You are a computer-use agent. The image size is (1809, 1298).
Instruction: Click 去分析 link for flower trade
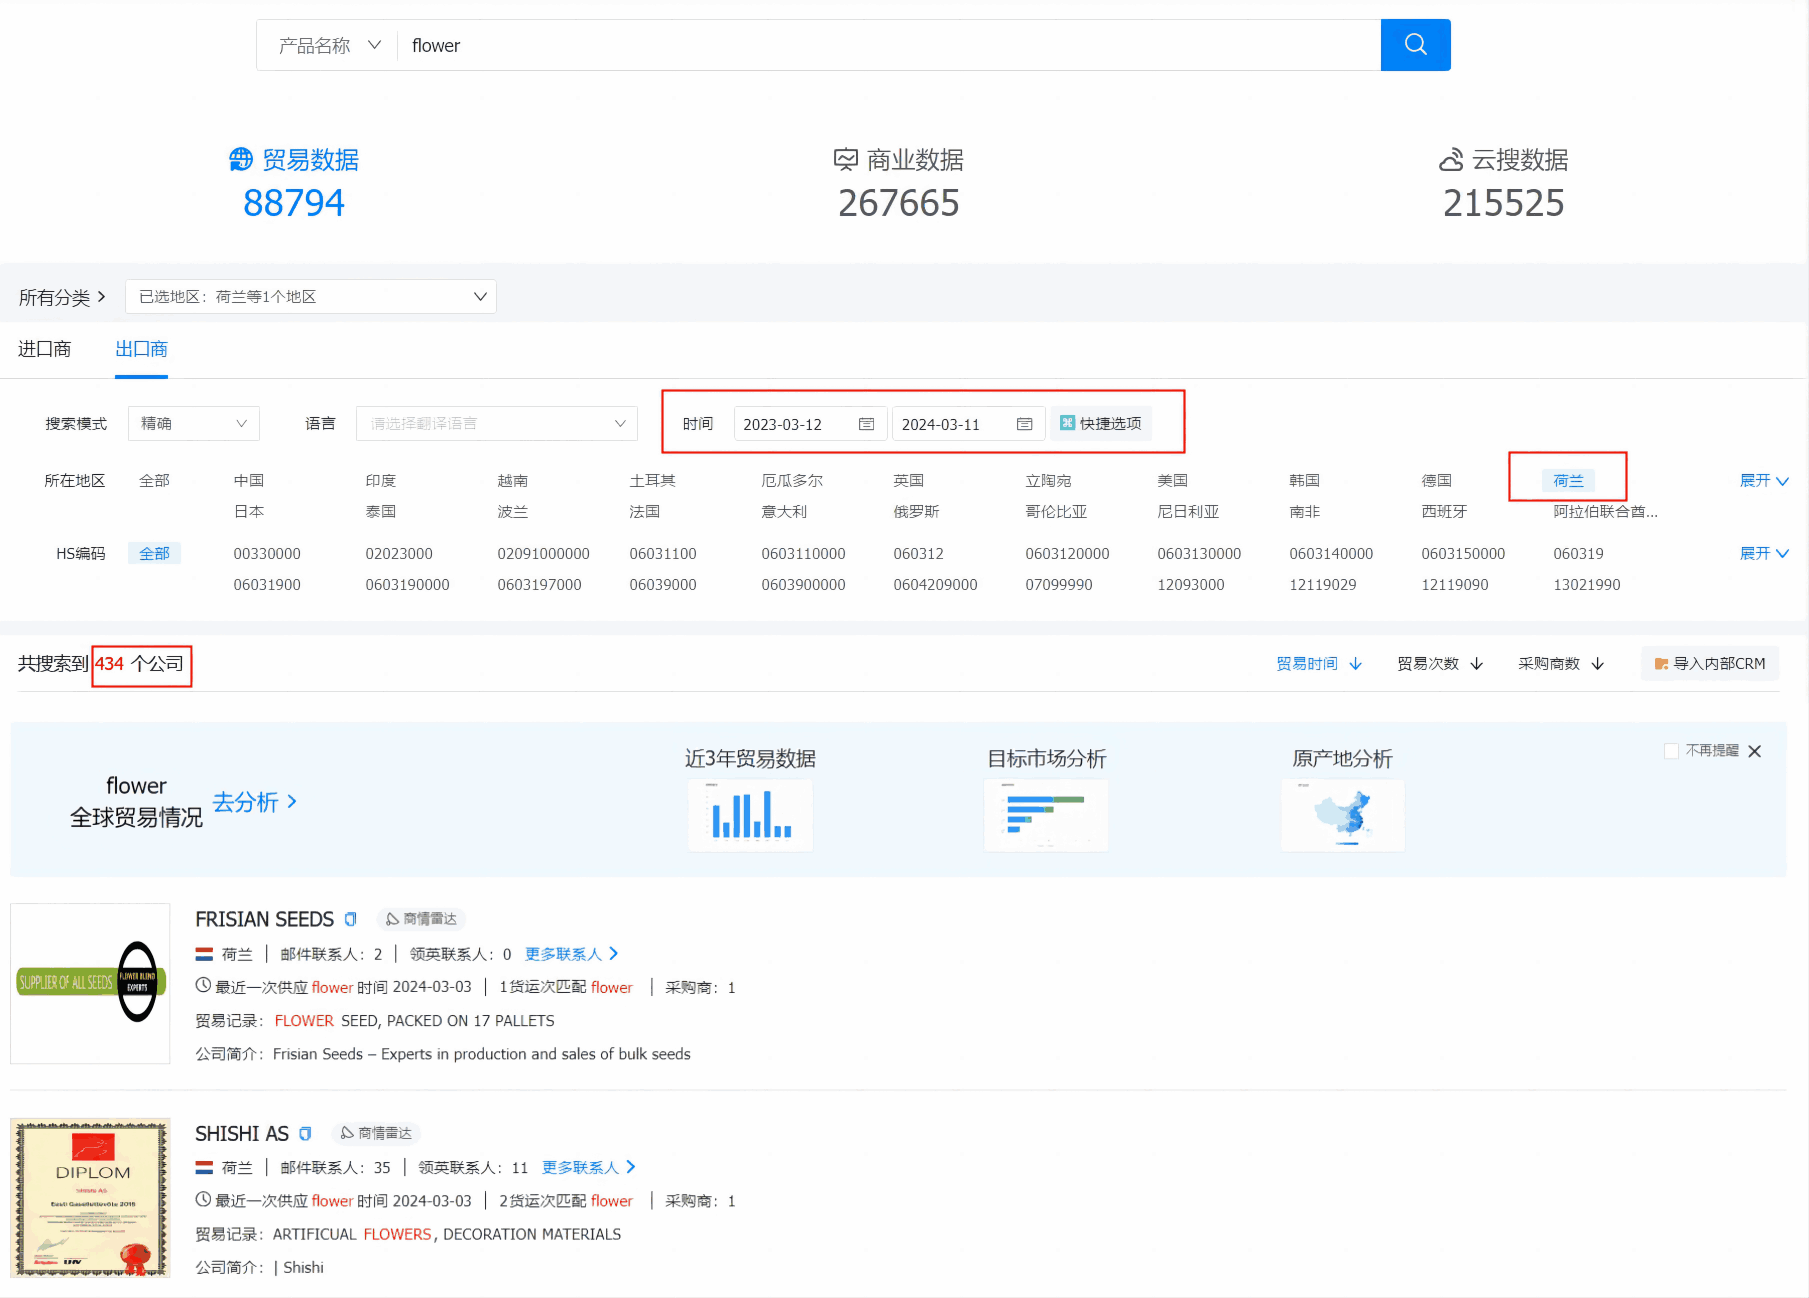point(254,802)
